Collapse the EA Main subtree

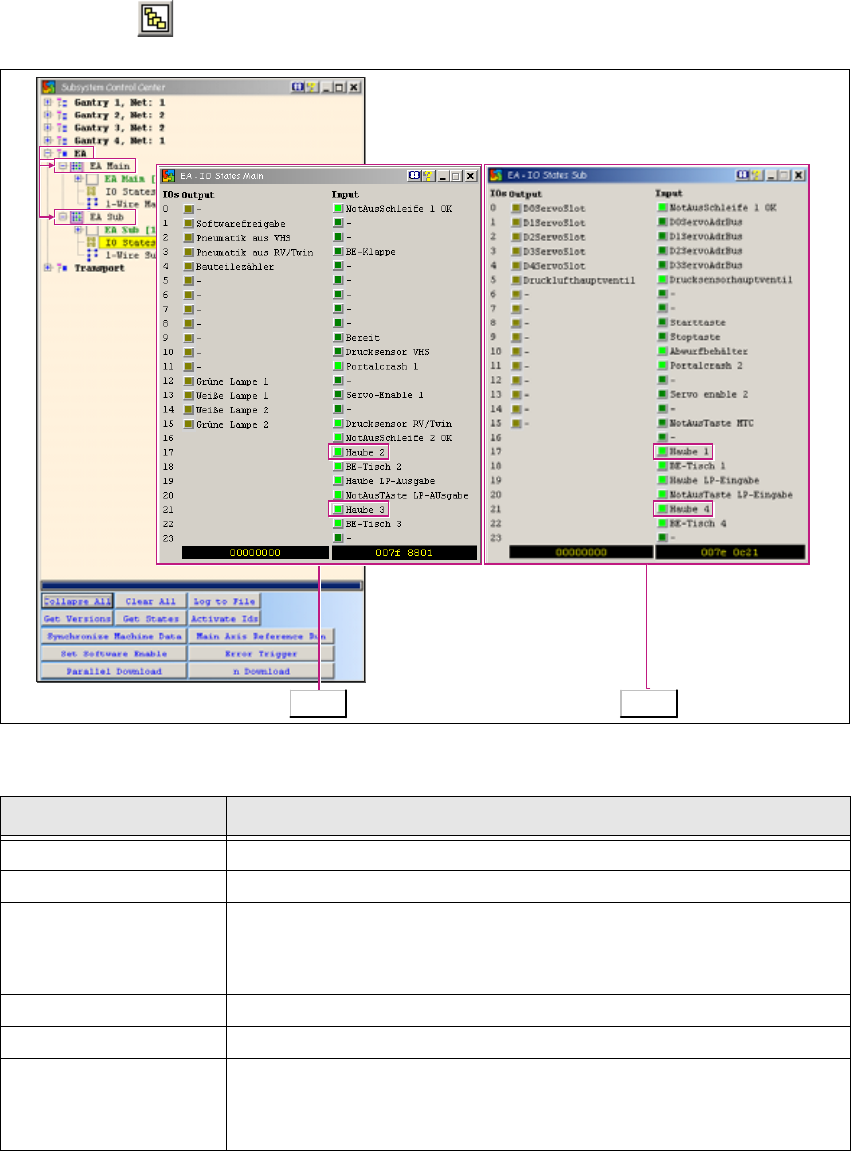[x=62, y=166]
